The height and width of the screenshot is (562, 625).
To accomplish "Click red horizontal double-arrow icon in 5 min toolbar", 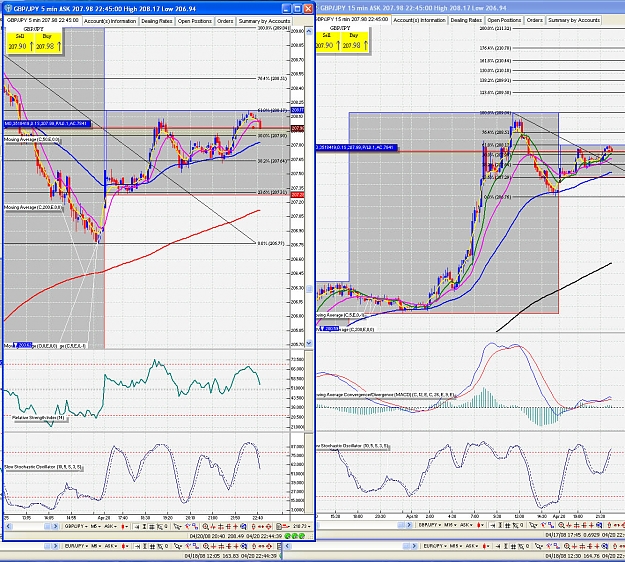I will (x=261, y=527).
